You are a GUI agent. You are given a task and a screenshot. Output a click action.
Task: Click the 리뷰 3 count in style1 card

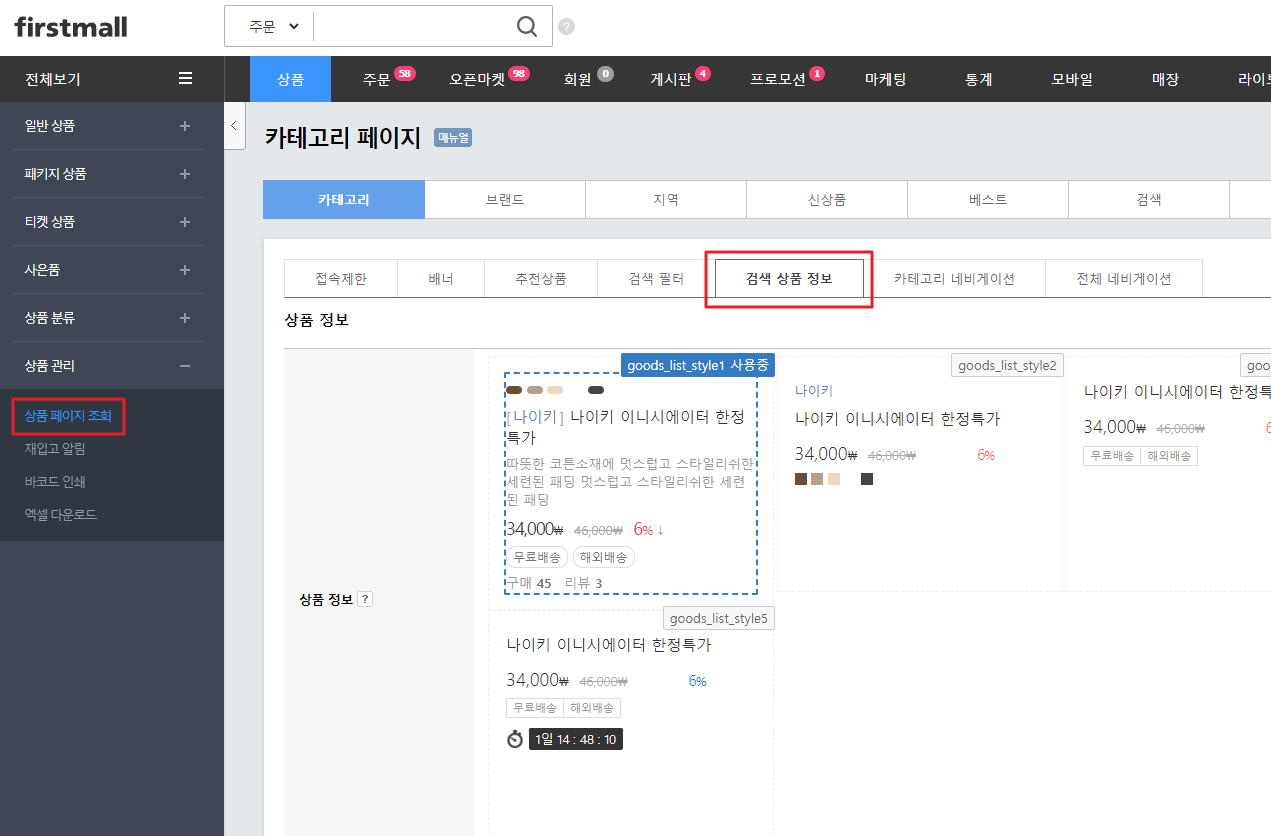tap(584, 583)
